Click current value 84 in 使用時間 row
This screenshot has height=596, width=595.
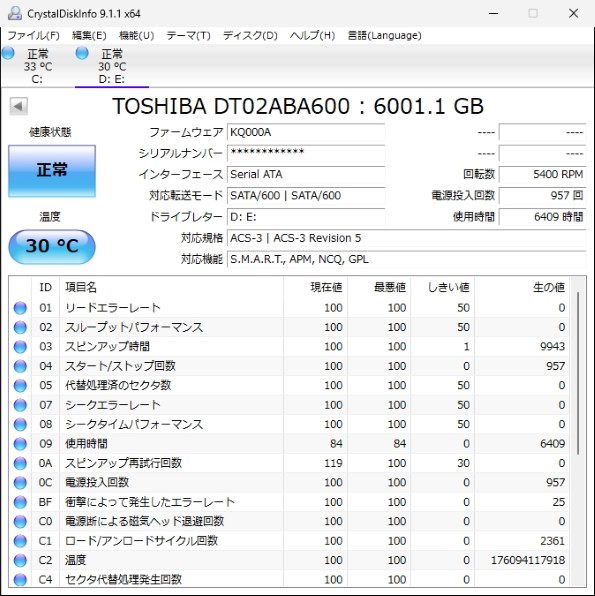click(336, 444)
